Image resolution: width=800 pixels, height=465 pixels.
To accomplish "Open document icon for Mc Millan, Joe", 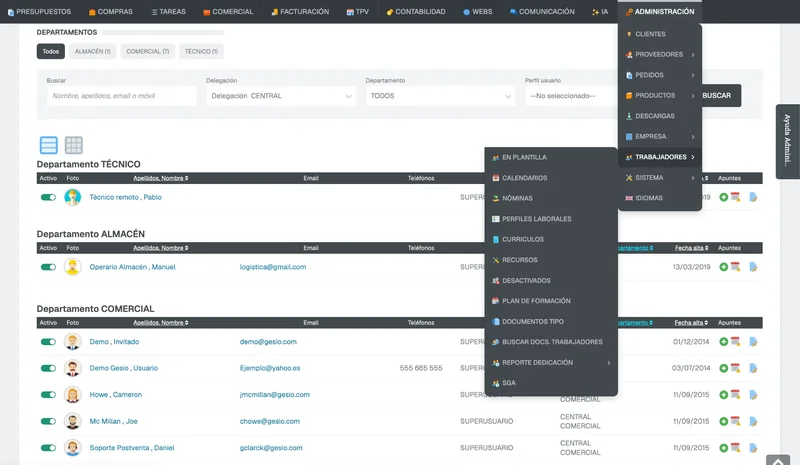I will tap(753, 421).
